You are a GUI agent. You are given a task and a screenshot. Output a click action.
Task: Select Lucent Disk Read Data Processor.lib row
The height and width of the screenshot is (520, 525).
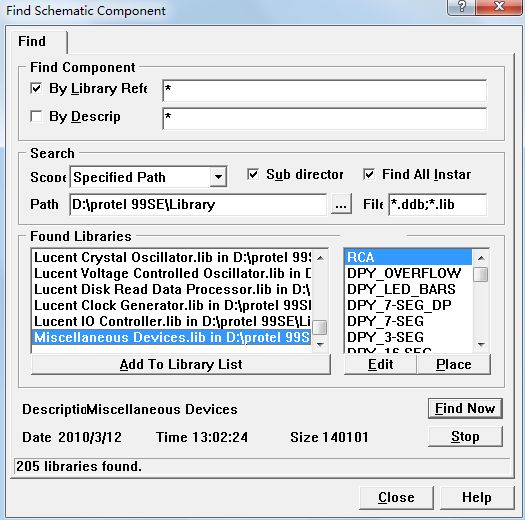172,289
